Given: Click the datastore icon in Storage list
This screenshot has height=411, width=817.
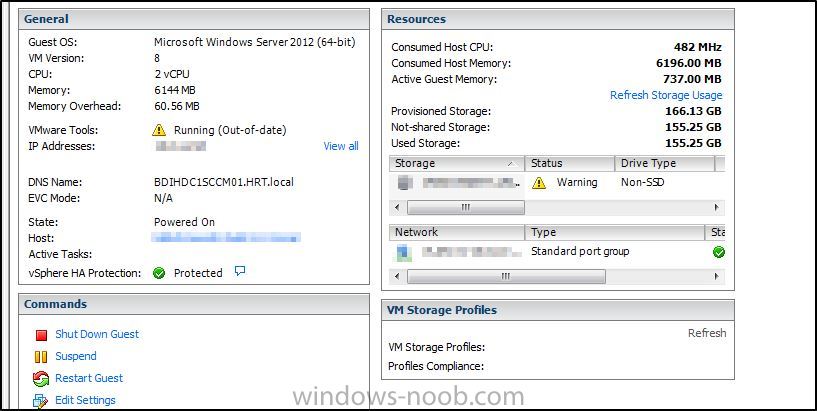Looking at the screenshot, I should (x=405, y=183).
